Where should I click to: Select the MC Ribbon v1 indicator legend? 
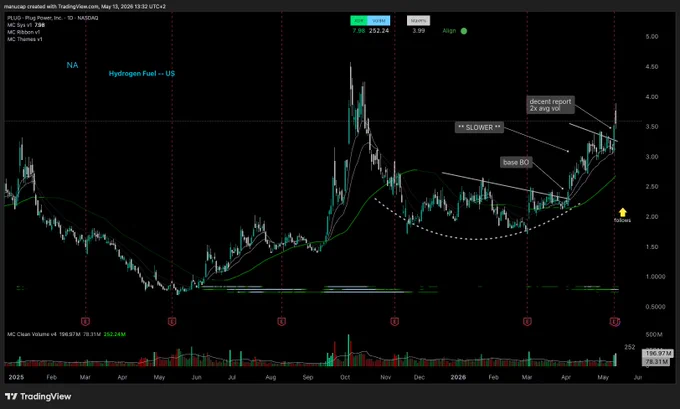pos(23,32)
